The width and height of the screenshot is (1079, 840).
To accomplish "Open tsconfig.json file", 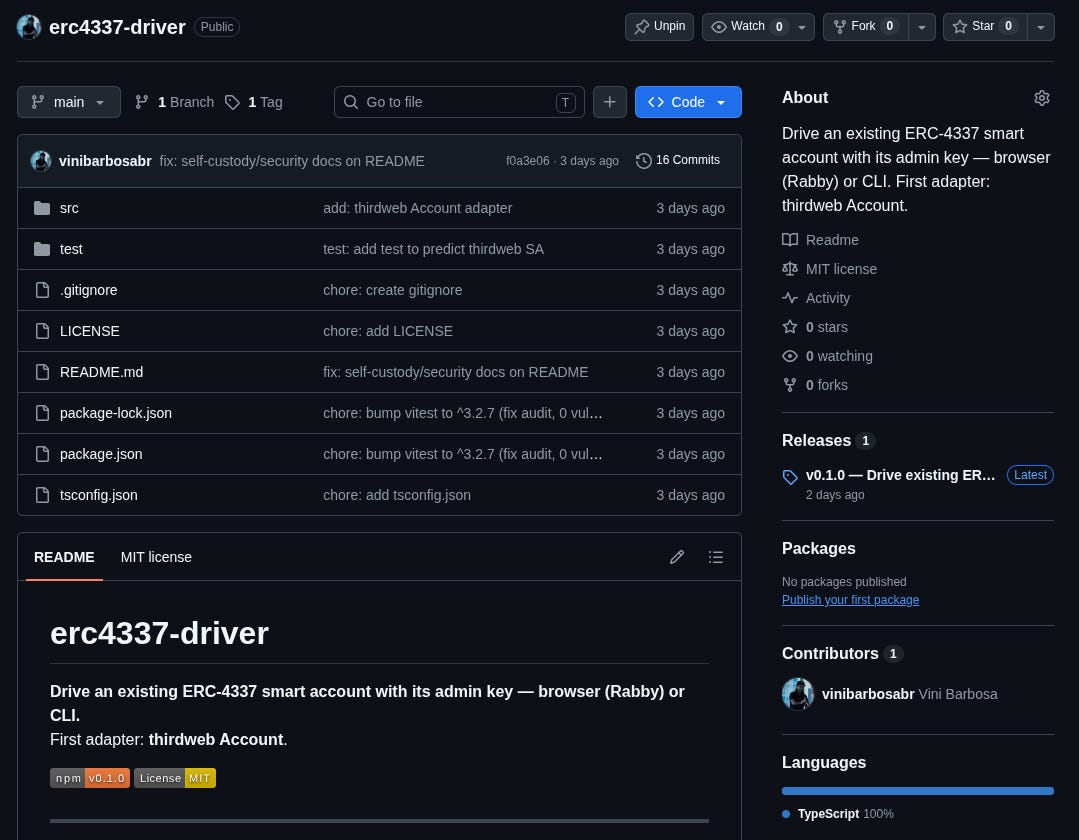I will (98, 495).
